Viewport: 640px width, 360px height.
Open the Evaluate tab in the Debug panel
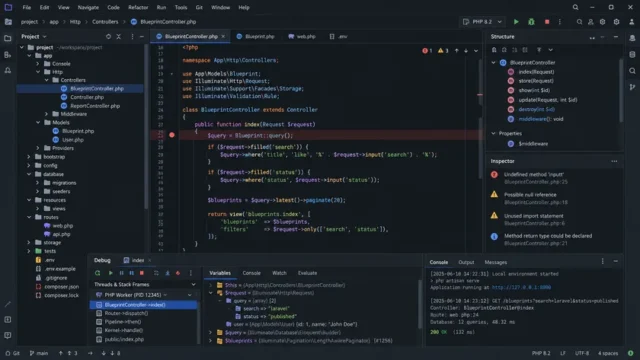click(x=307, y=273)
